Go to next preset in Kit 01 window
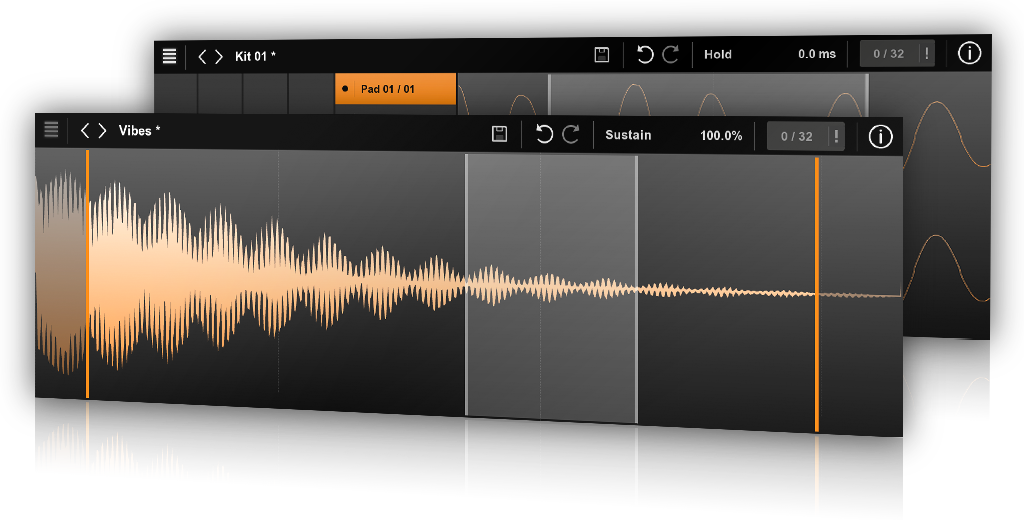 pos(219,57)
